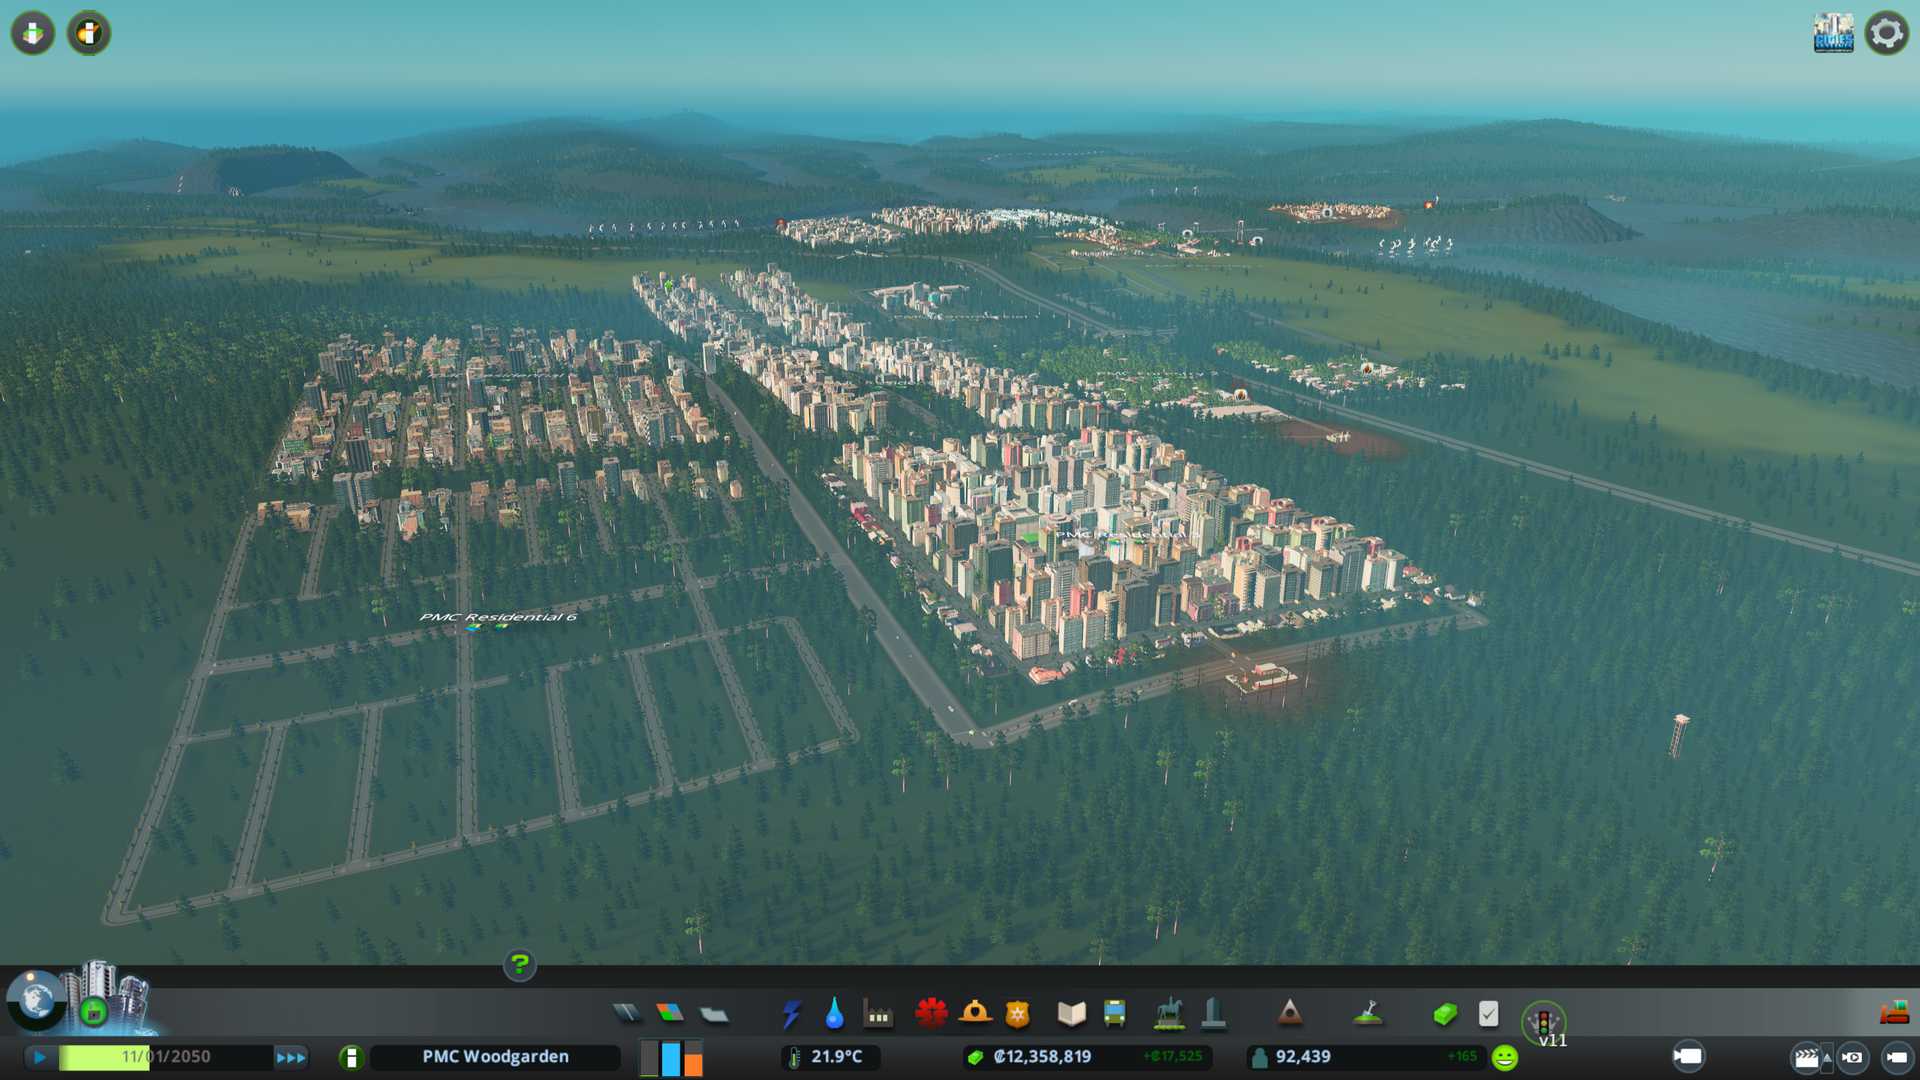1920x1080 pixels.
Task: Change simulation speed with fast-forward arrows
Action: 291,1057
